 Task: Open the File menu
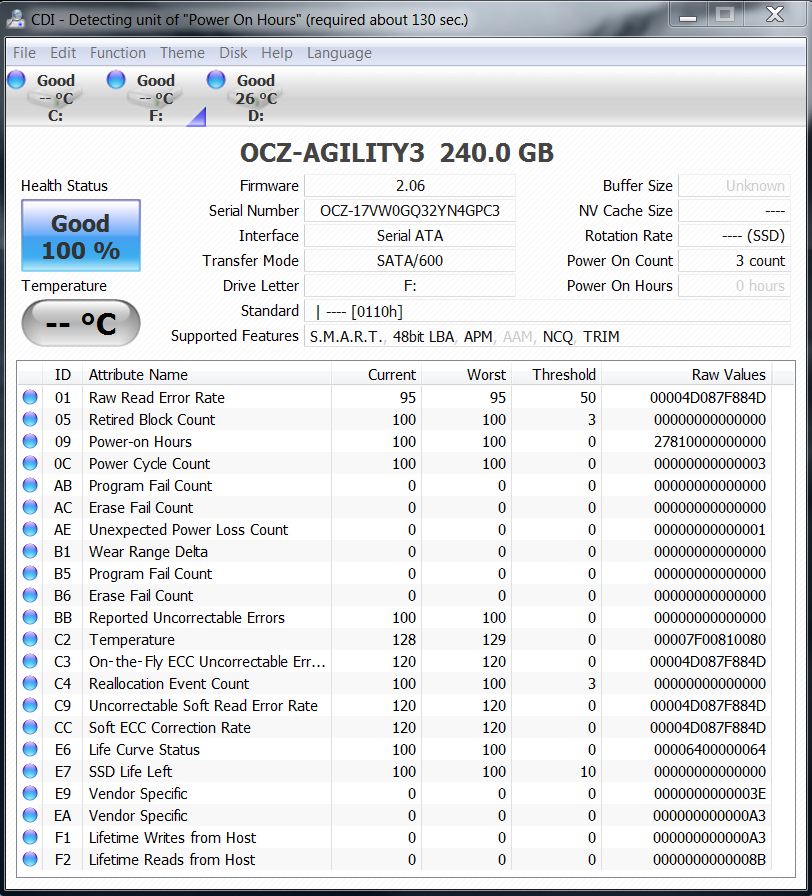click(24, 53)
